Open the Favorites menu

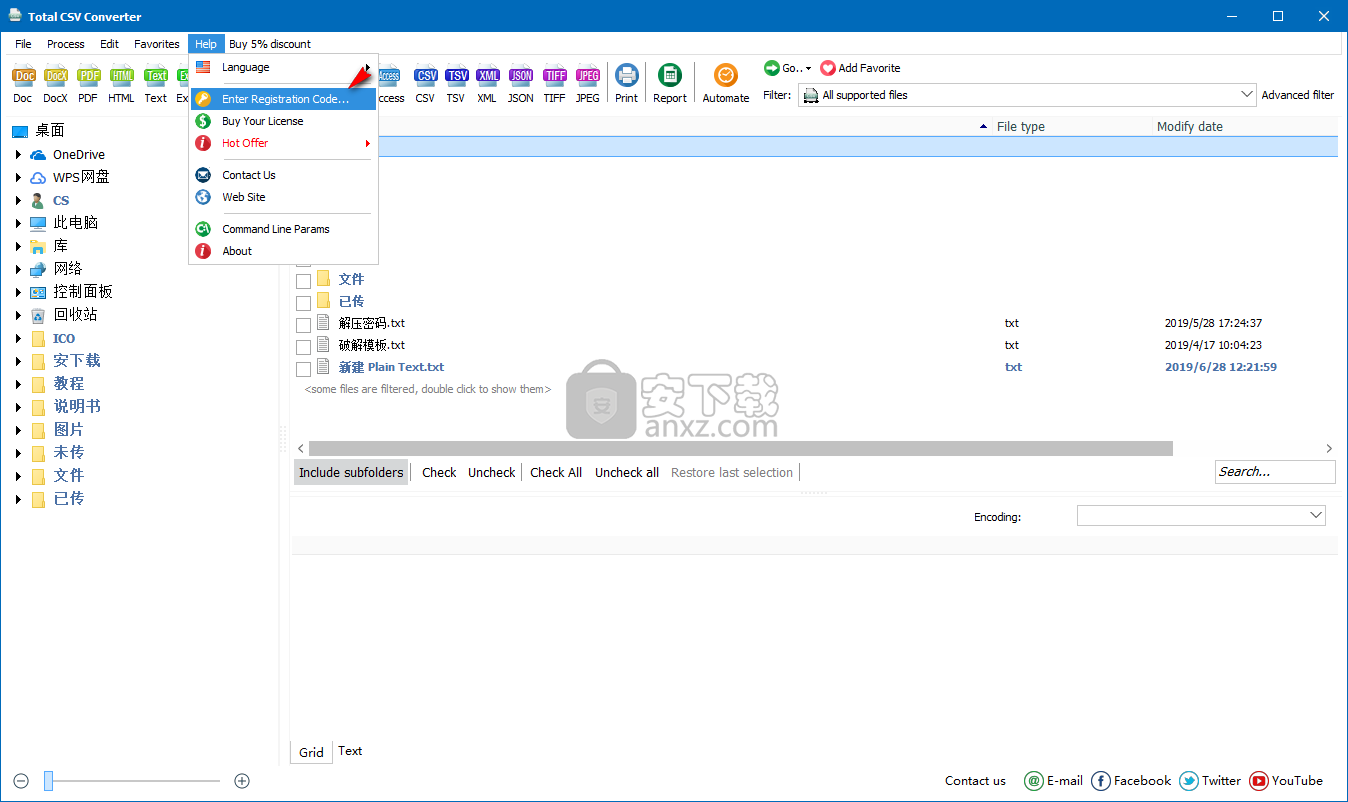tap(157, 44)
